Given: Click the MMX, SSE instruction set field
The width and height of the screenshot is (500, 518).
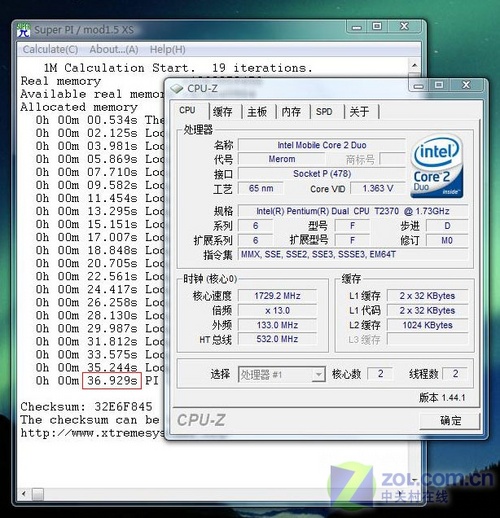Looking at the screenshot, I should (x=353, y=255).
